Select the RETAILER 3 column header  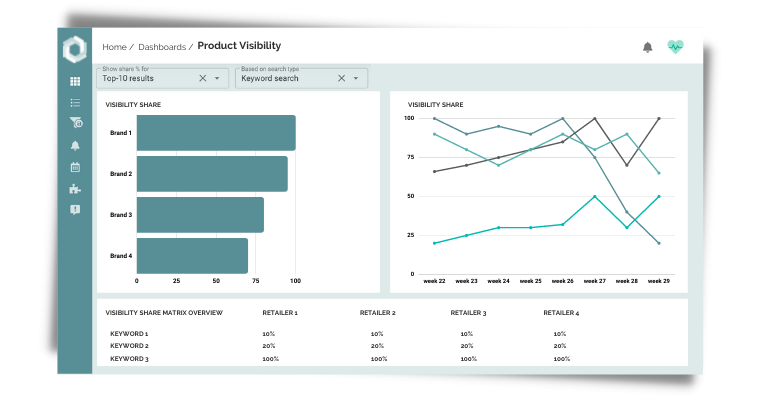(x=468, y=313)
